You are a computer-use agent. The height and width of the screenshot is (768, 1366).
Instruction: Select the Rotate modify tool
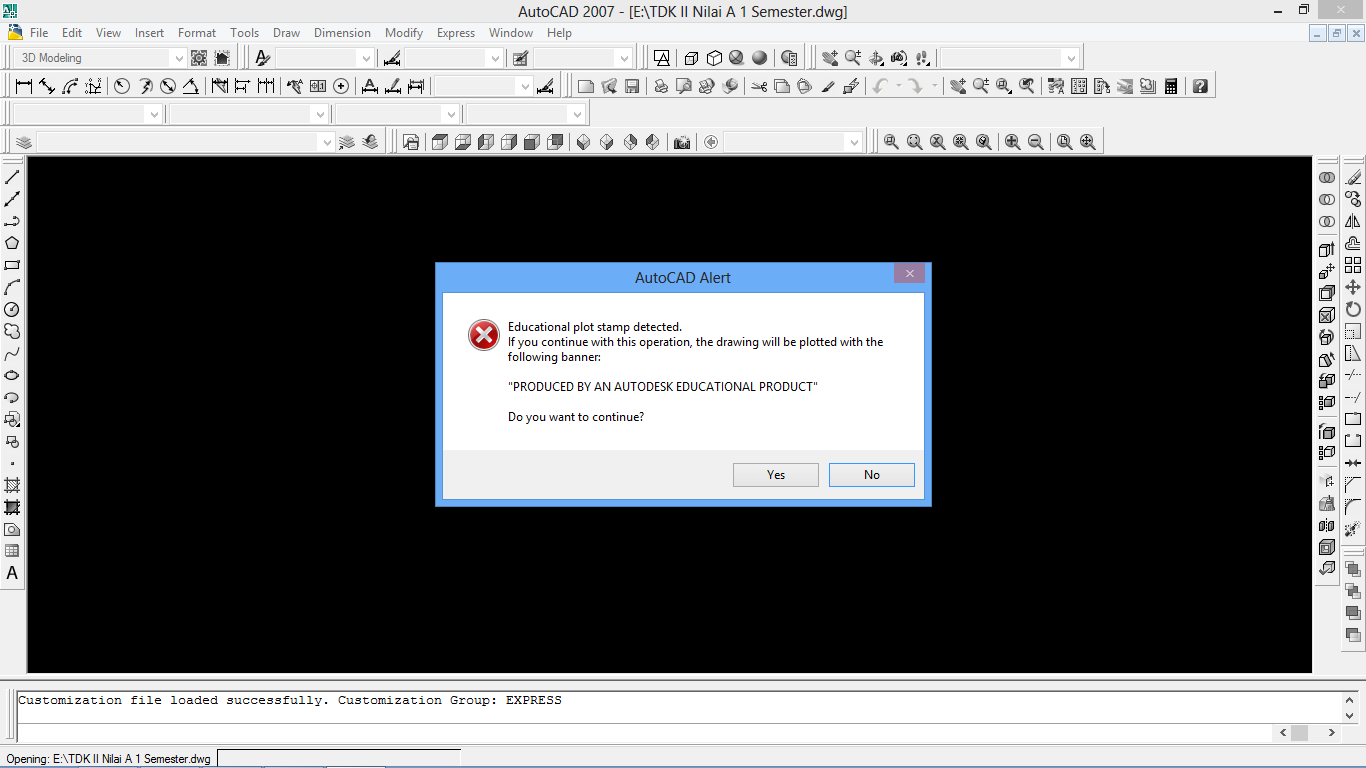pos(1353,309)
